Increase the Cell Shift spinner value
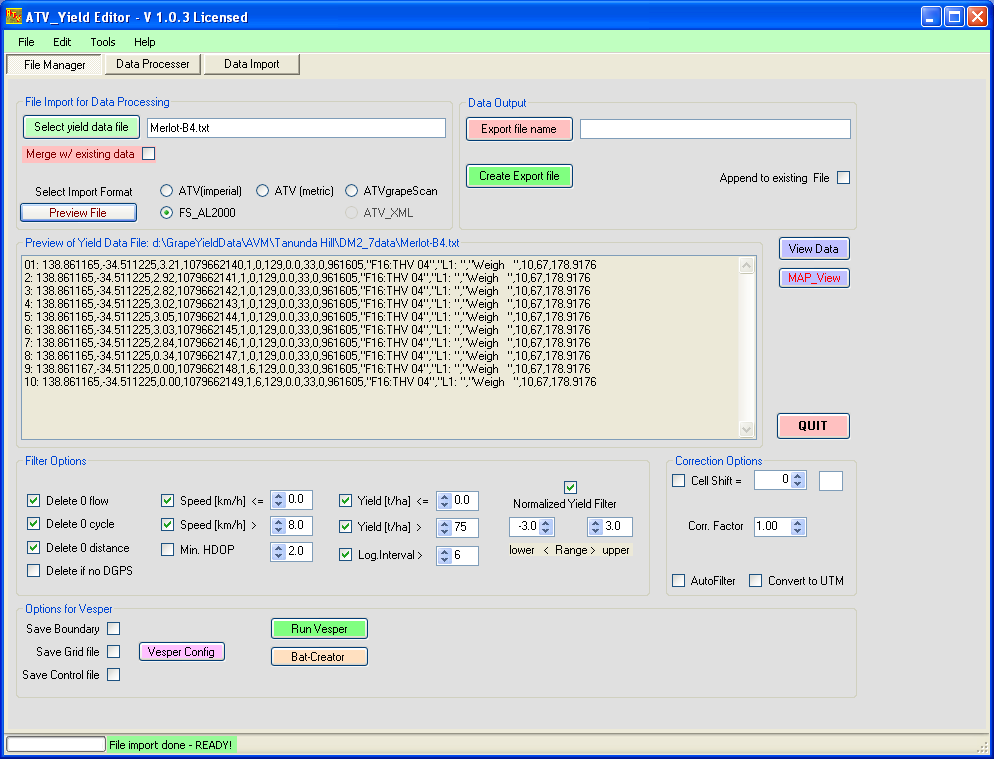Image resolution: width=994 pixels, height=759 pixels. click(x=798, y=476)
